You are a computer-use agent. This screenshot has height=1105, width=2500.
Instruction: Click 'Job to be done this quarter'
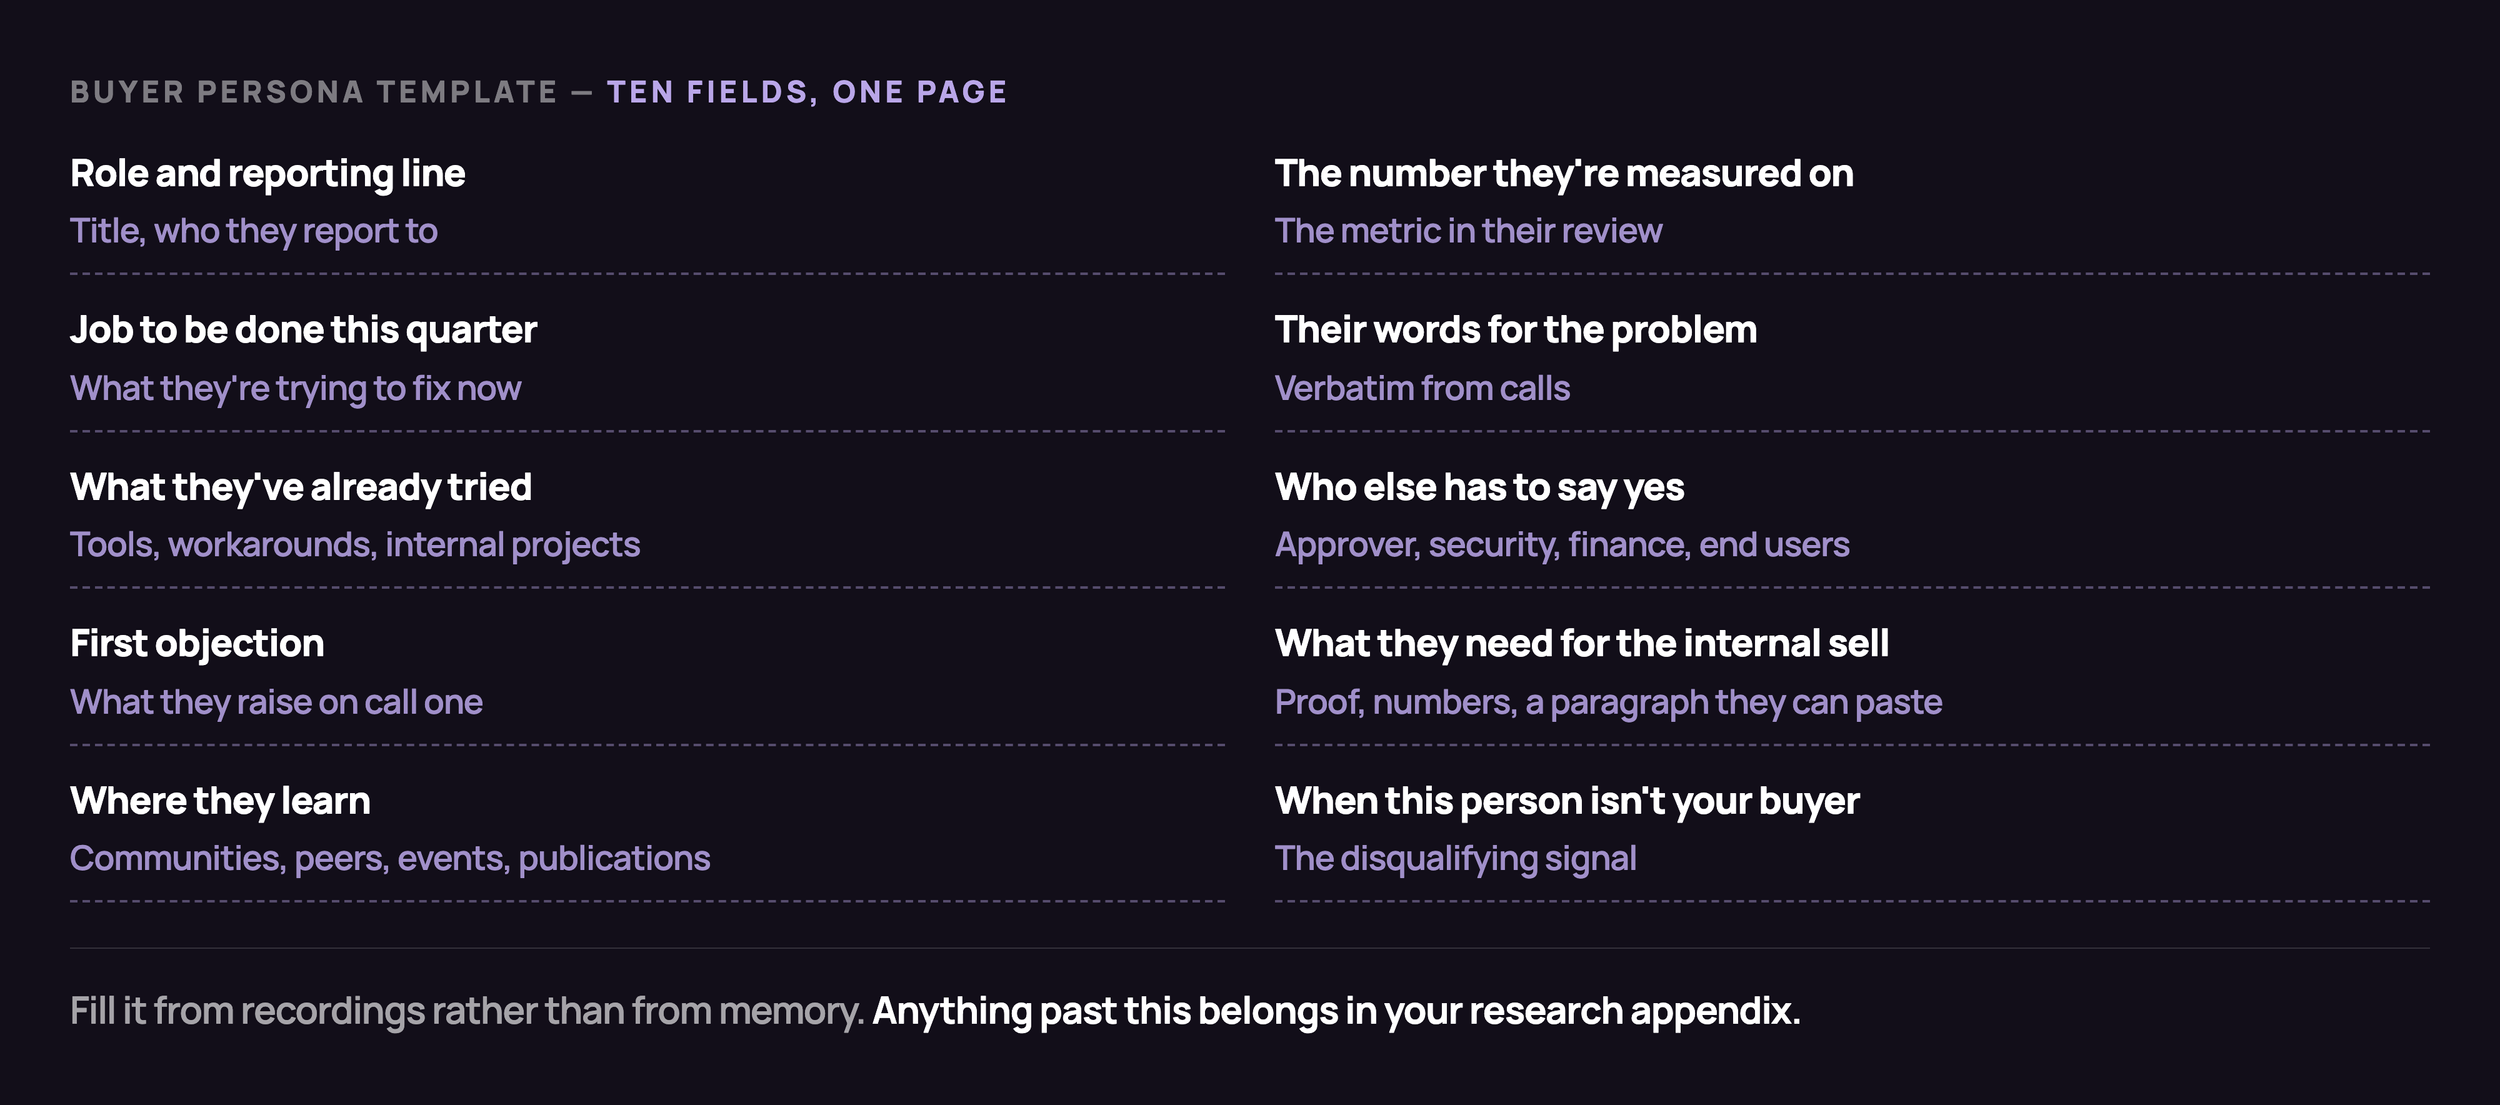(303, 331)
